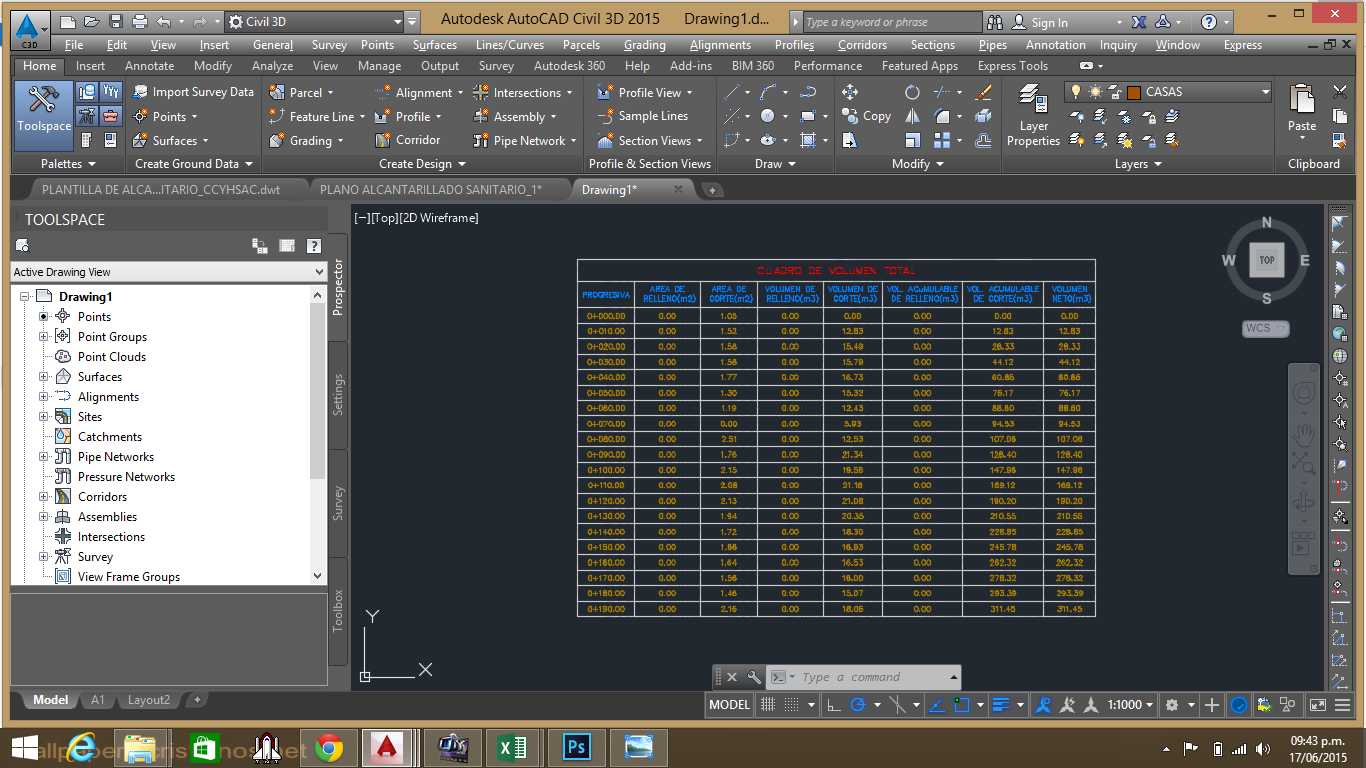Click Import Survey Data

tap(194, 92)
